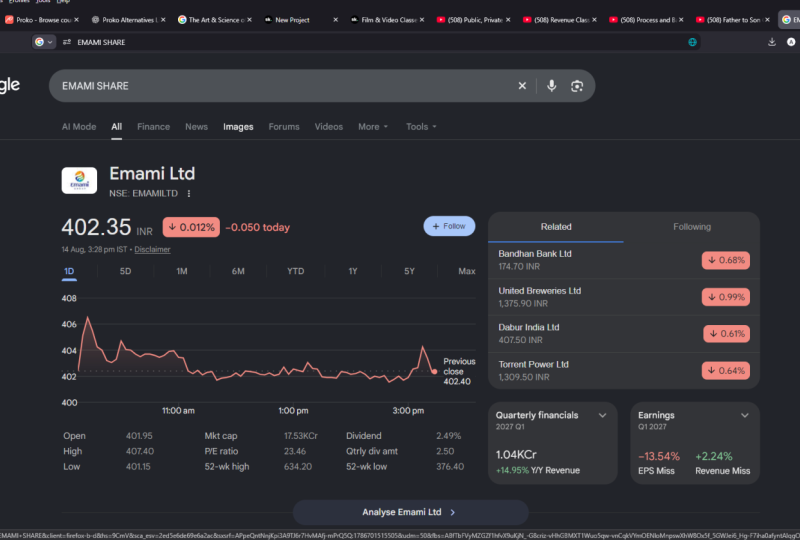Viewport: 800px width, 540px height.
Task: Open Google Lens image search icon
Action: click(577, 86)
